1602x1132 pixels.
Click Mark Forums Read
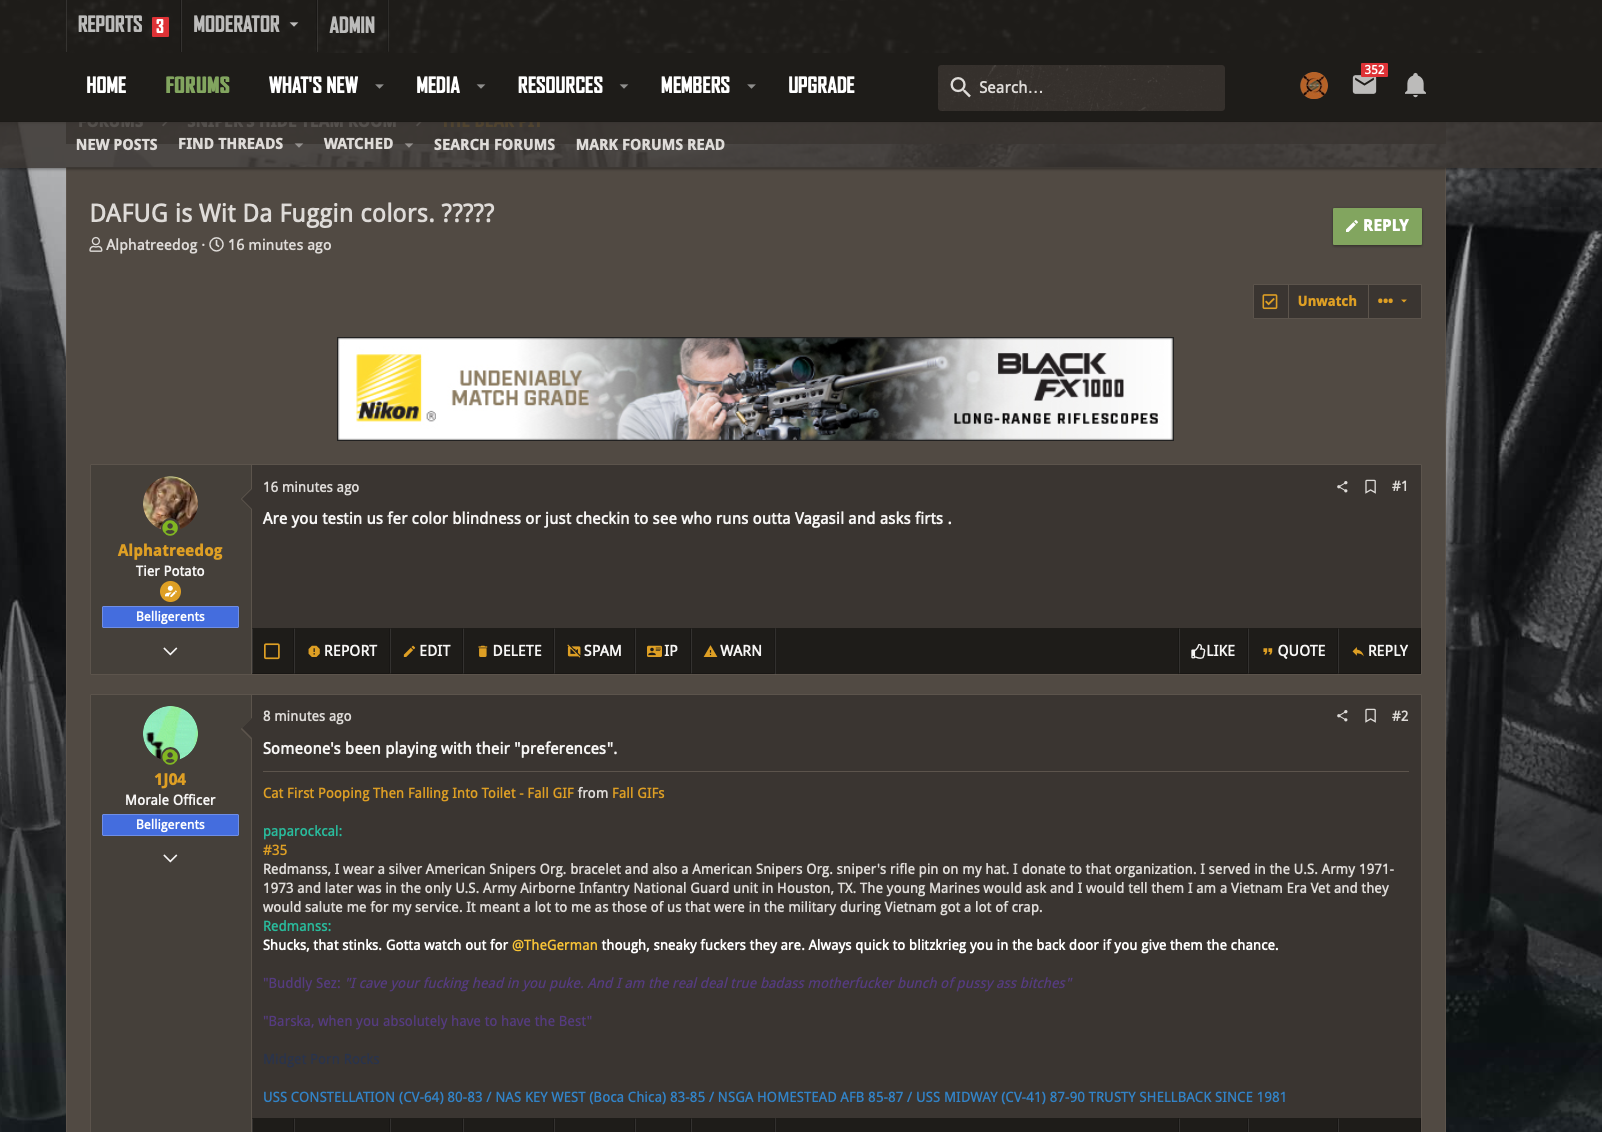point(650,145)
